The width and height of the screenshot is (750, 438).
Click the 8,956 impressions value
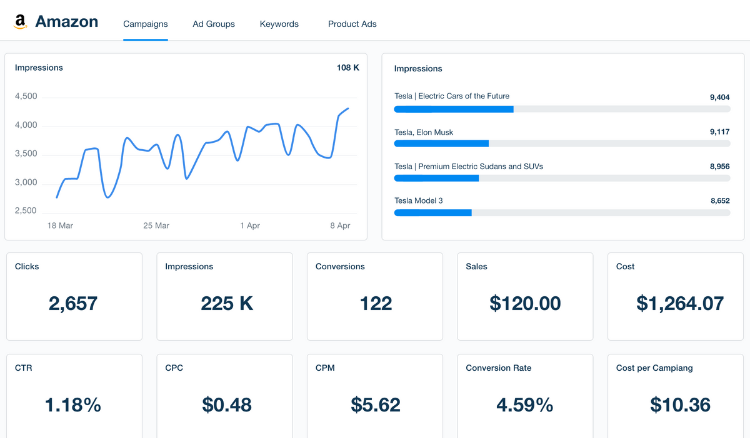[719, 166]
